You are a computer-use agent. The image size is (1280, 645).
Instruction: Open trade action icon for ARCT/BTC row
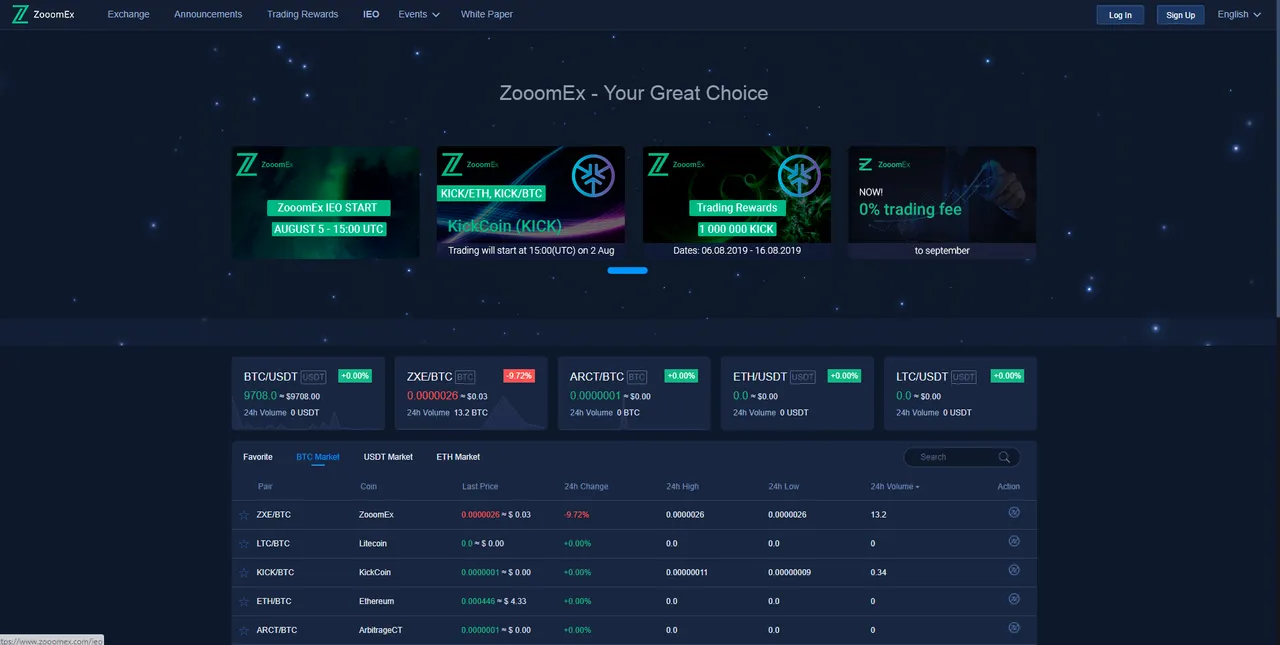pyautogui.click(x=1014, y=628)
